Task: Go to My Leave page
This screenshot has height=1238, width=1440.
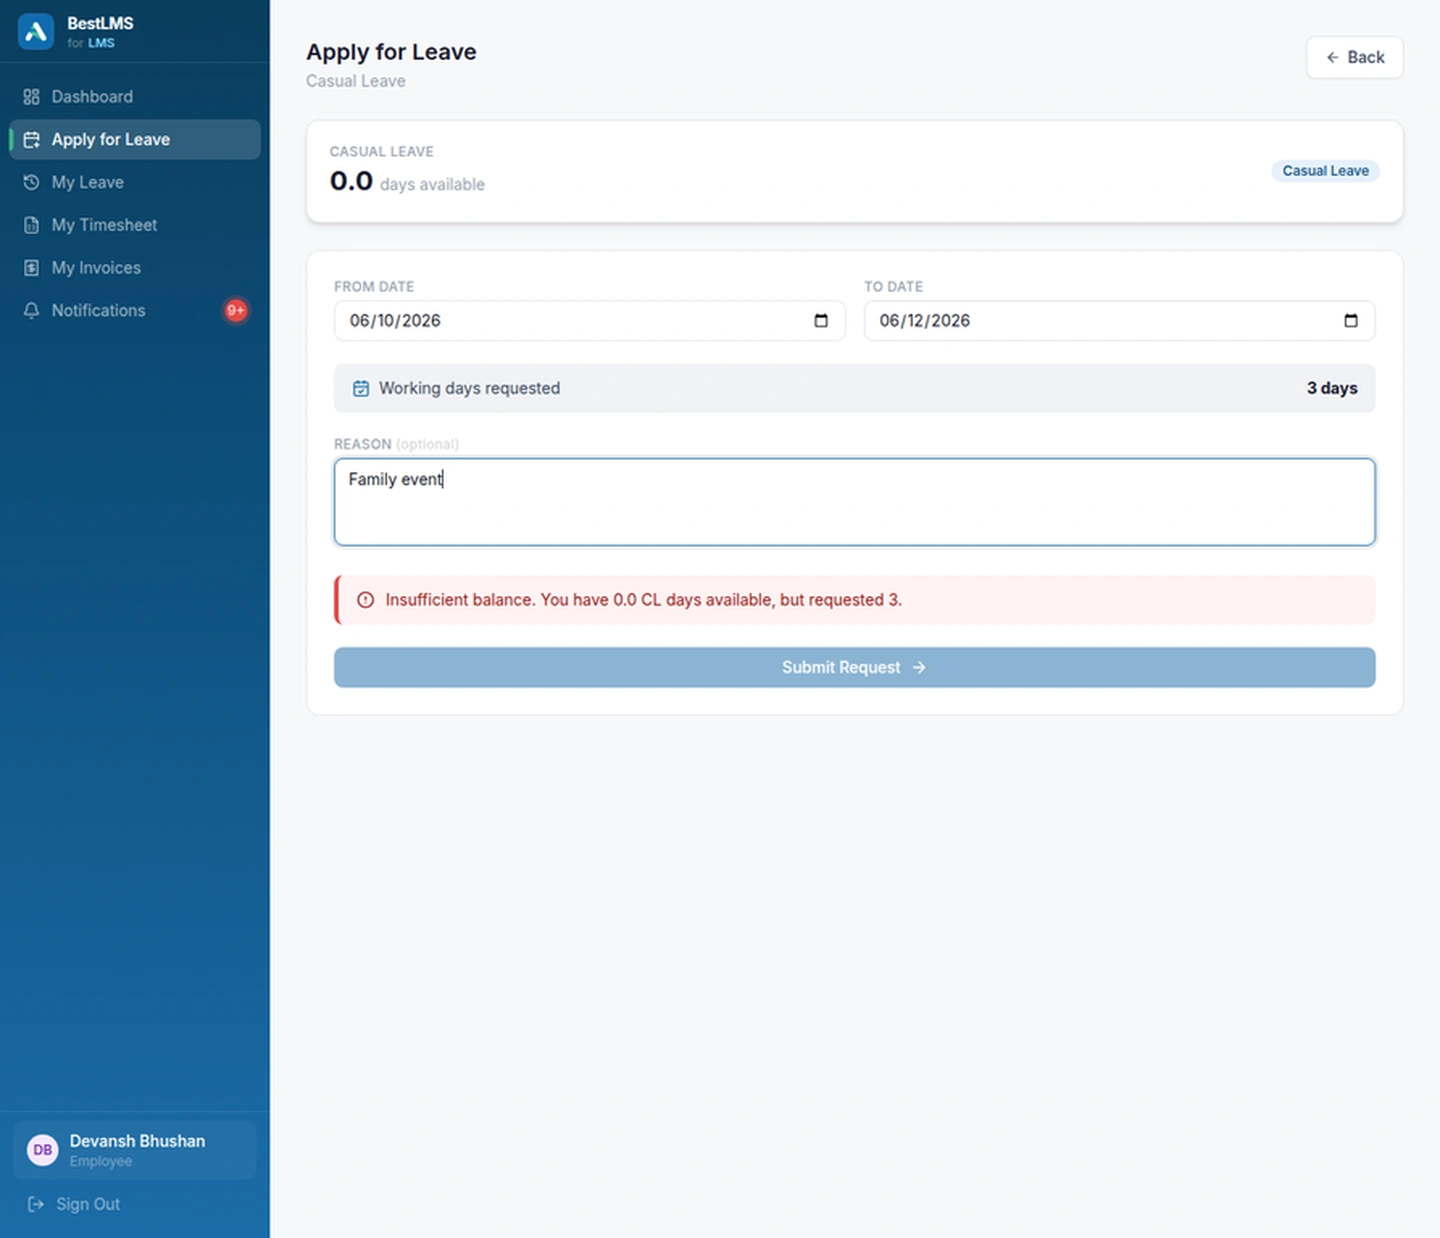Action: (x=135, y=183)
